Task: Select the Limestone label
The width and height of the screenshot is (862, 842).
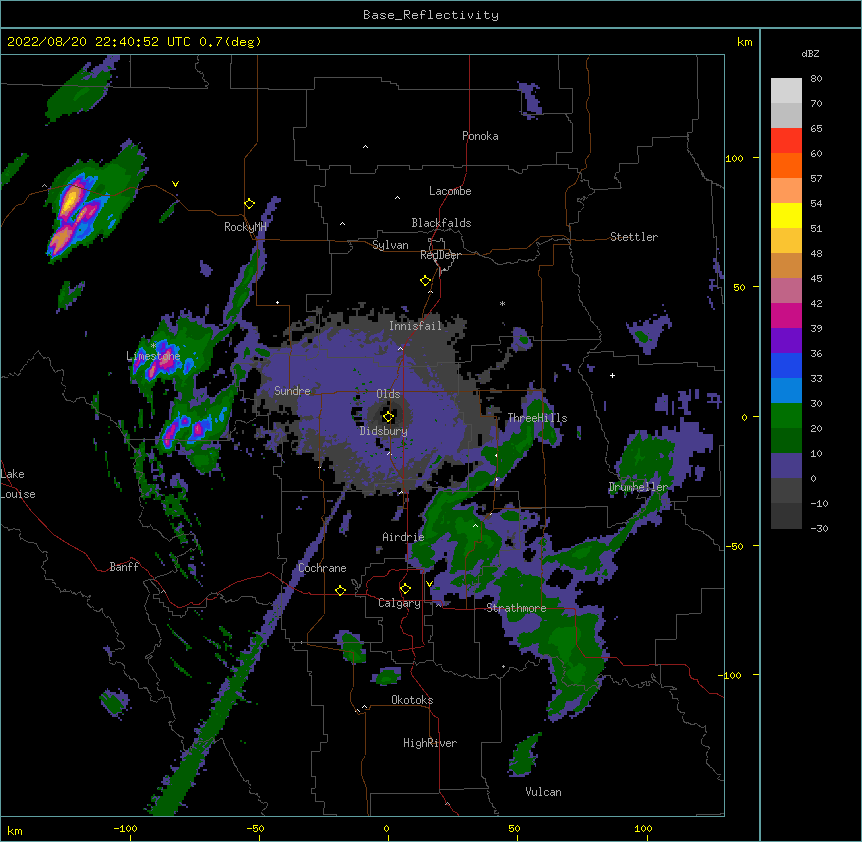Action: click(x=153, y=356)
